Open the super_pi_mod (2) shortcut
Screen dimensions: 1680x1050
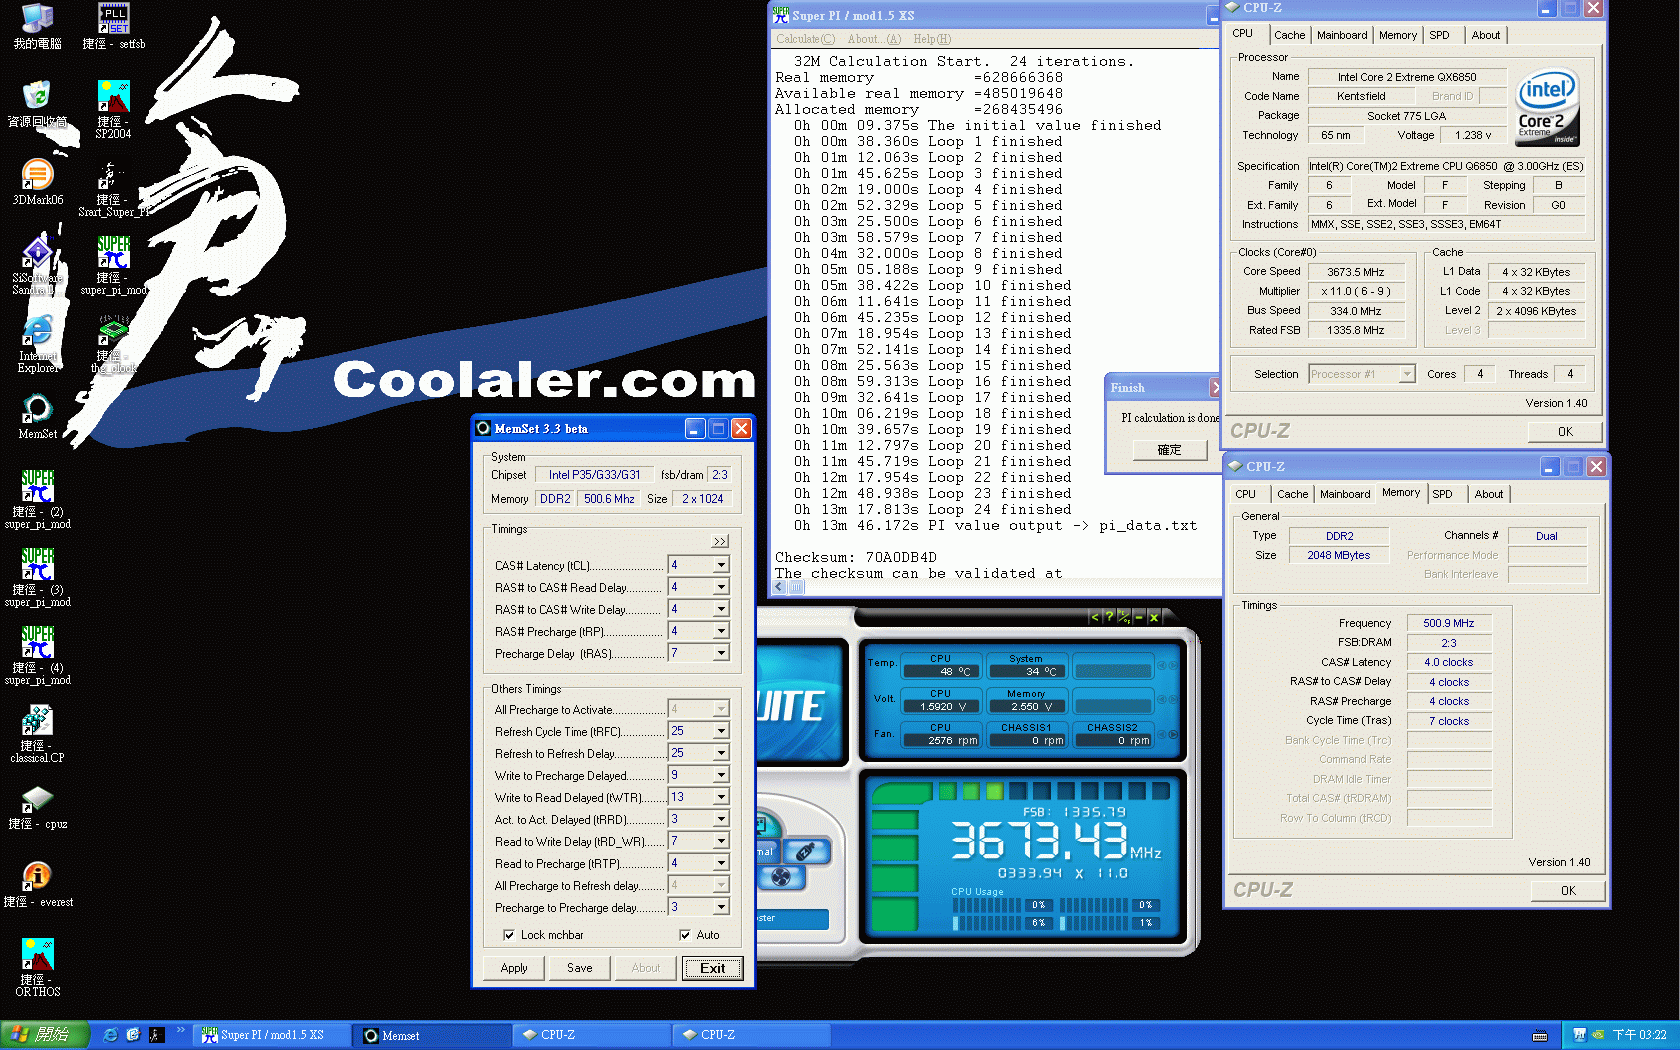coord(37,499)
